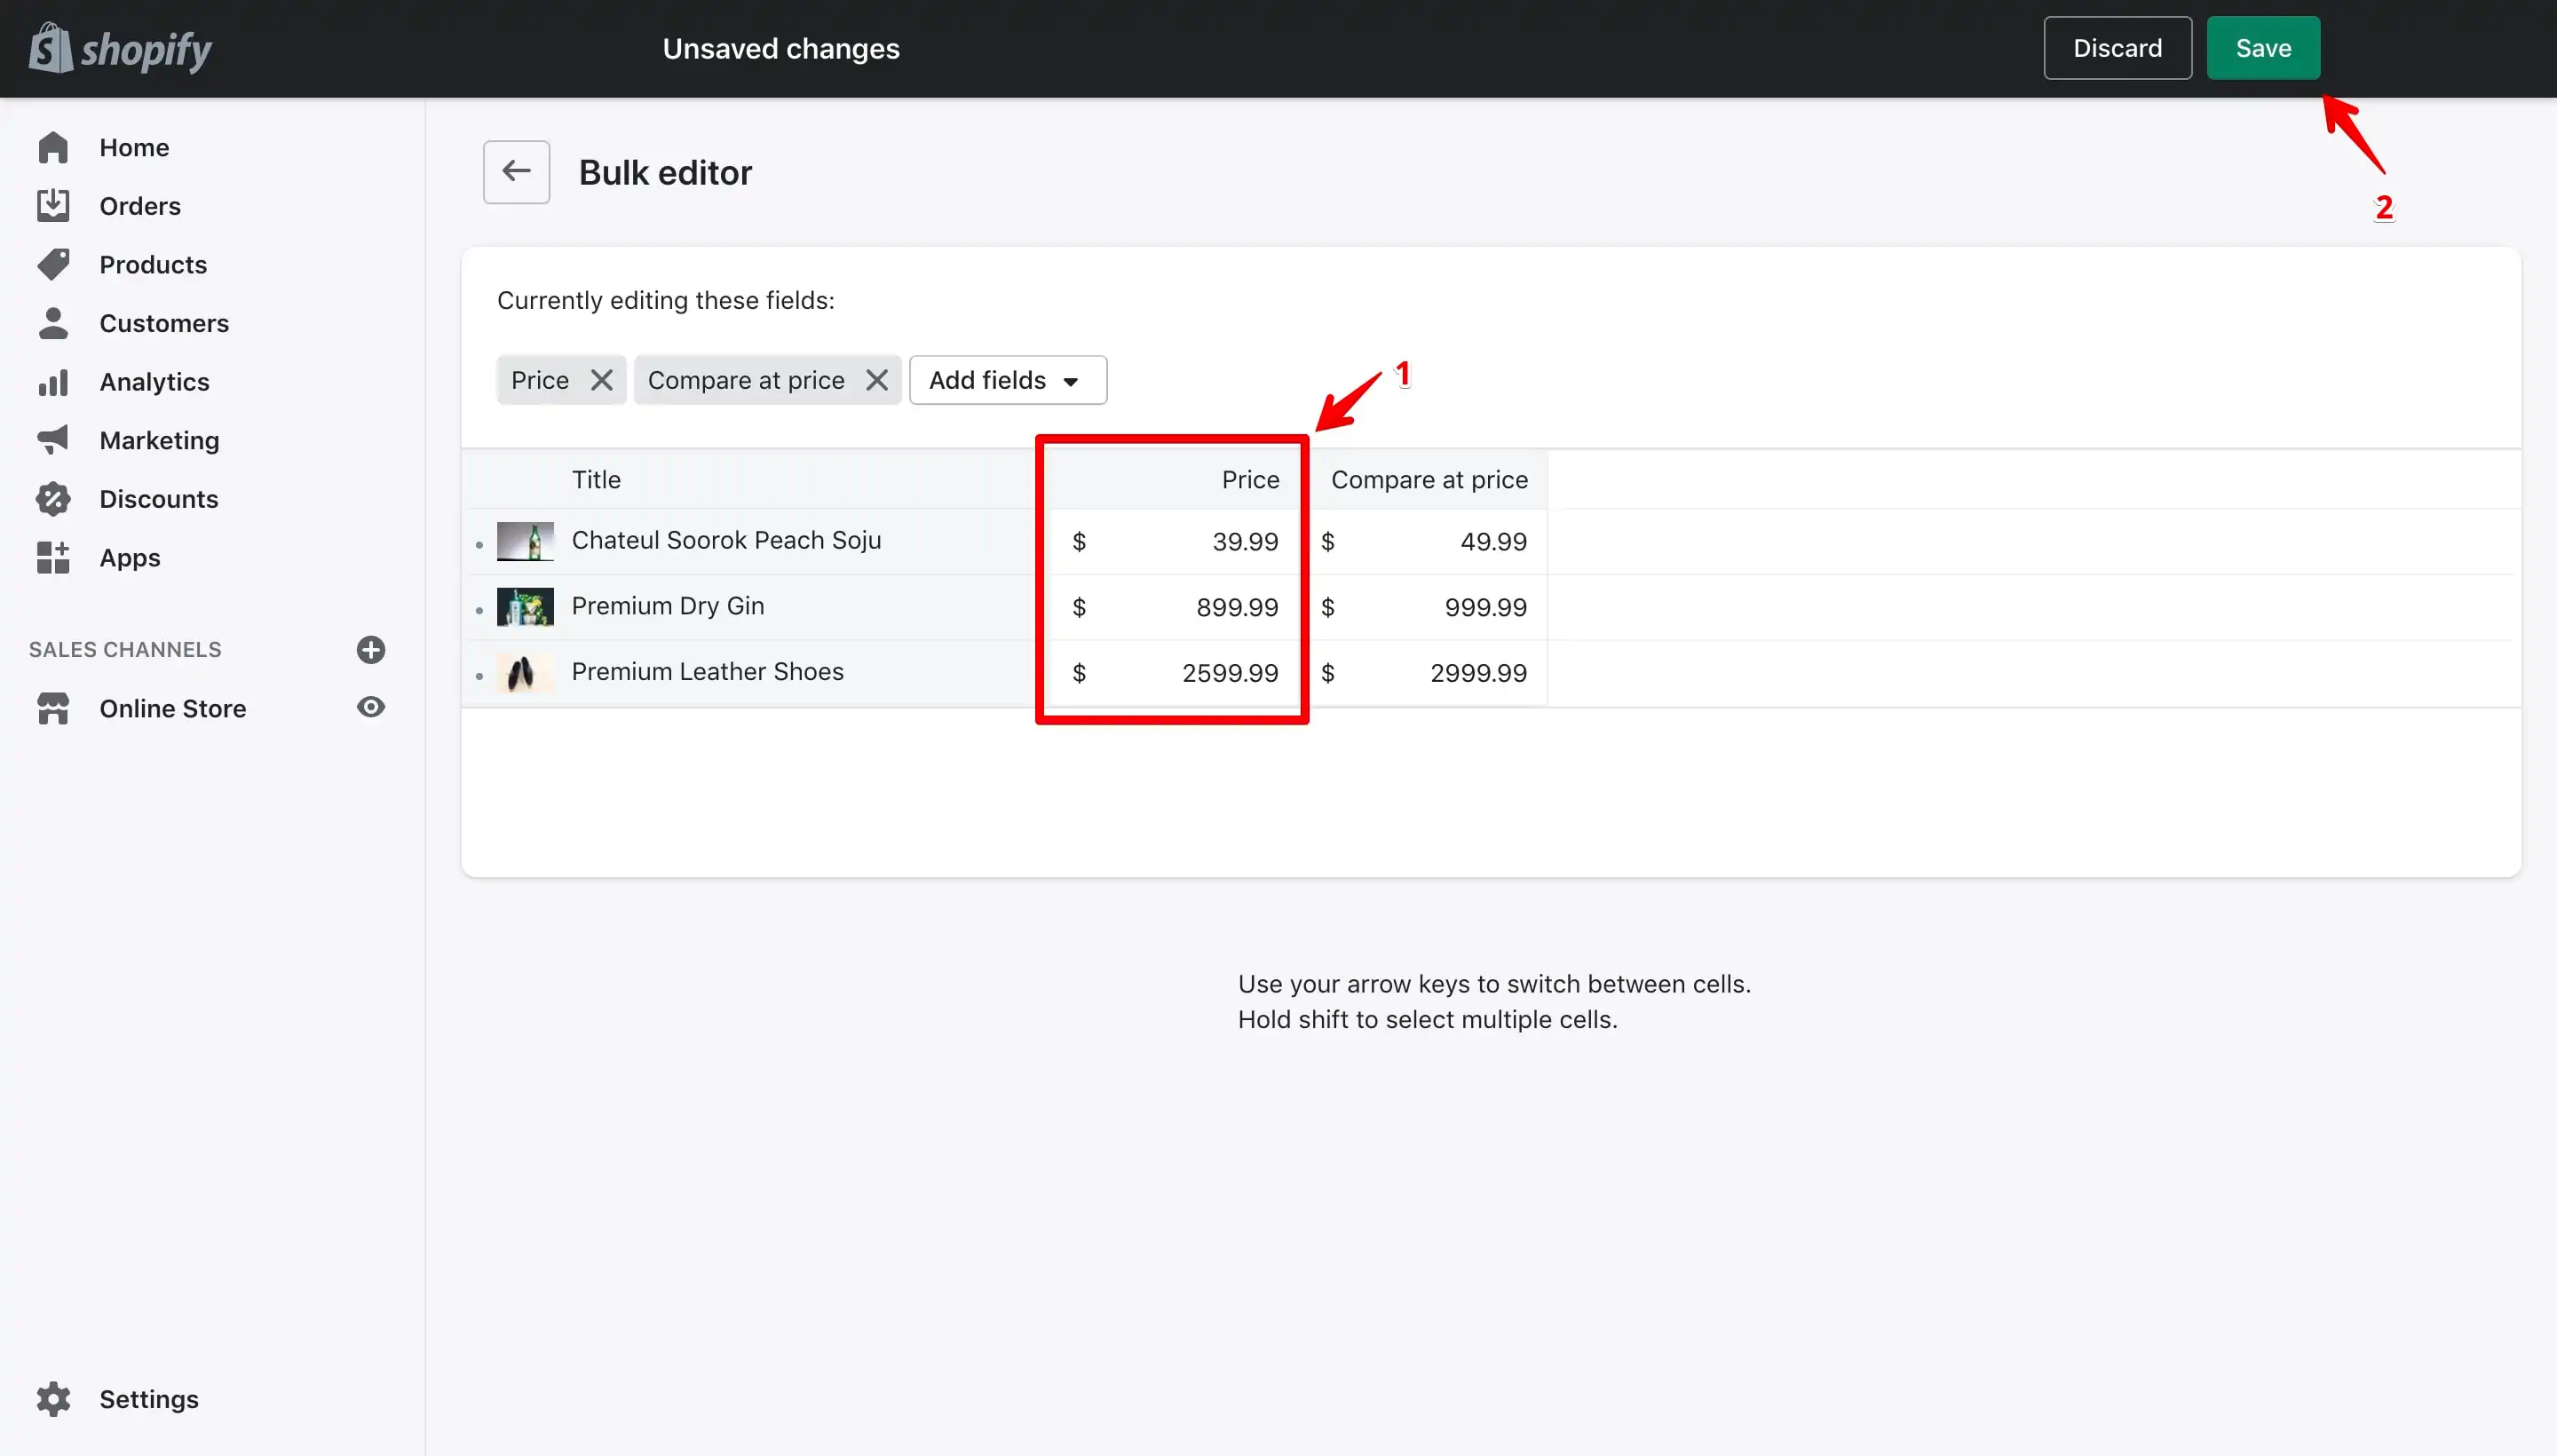Image resolution: width=2557 pixels, height=1456 pixels.
Task: Edit the 39.99 price cell
Action: pyautogui.click(x=1173, y=541)
